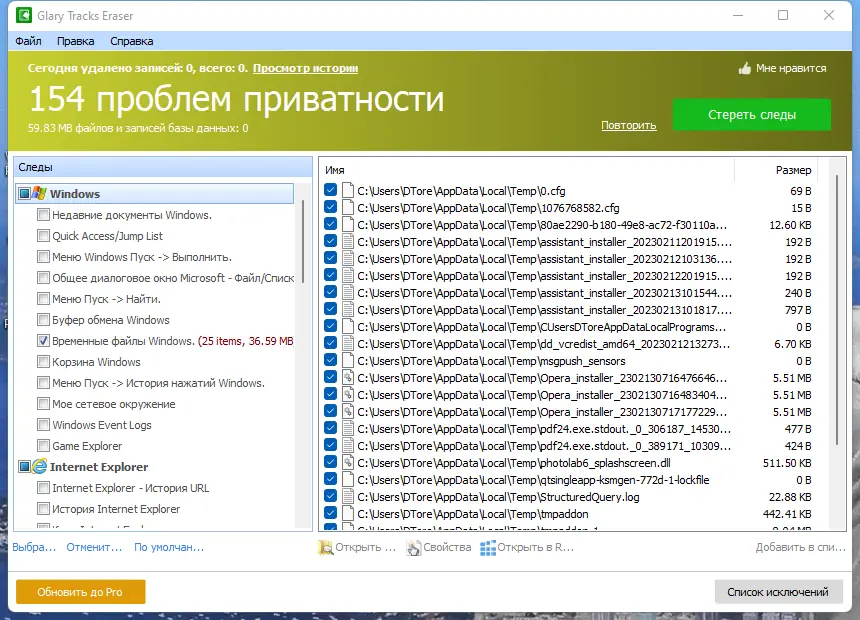Click the Открыть в R... grid icon

487,547
